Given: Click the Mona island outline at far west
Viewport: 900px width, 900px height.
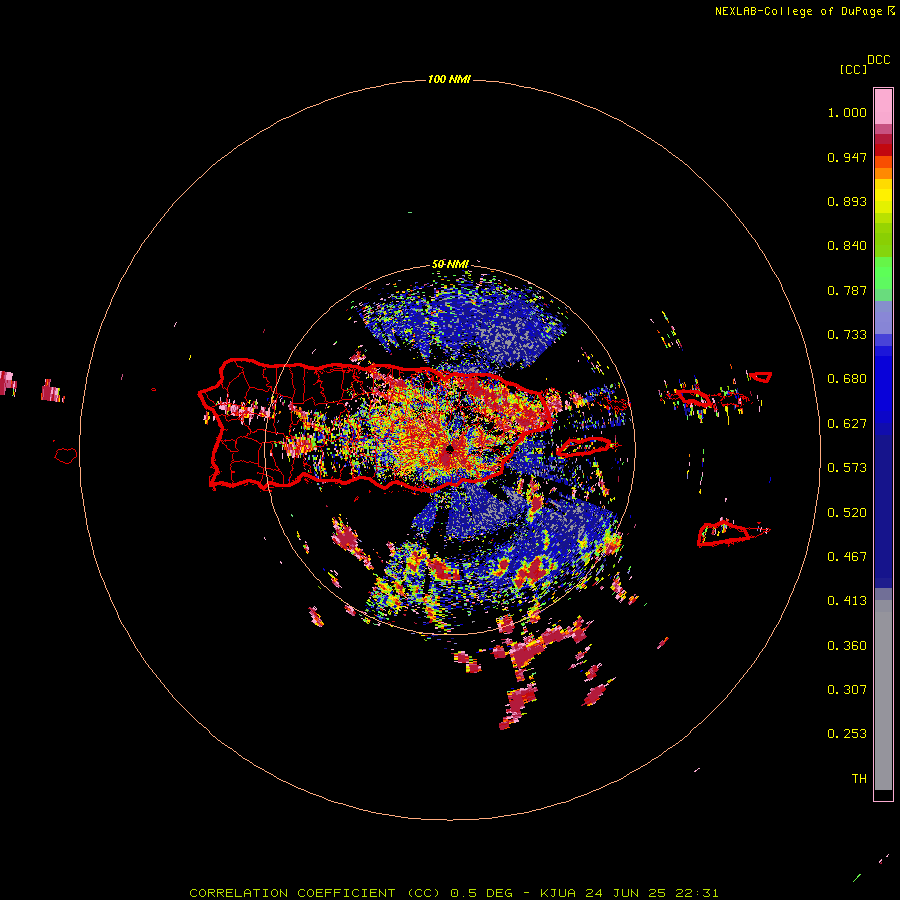Looking at the screenshot, I should tap(65, 455).
